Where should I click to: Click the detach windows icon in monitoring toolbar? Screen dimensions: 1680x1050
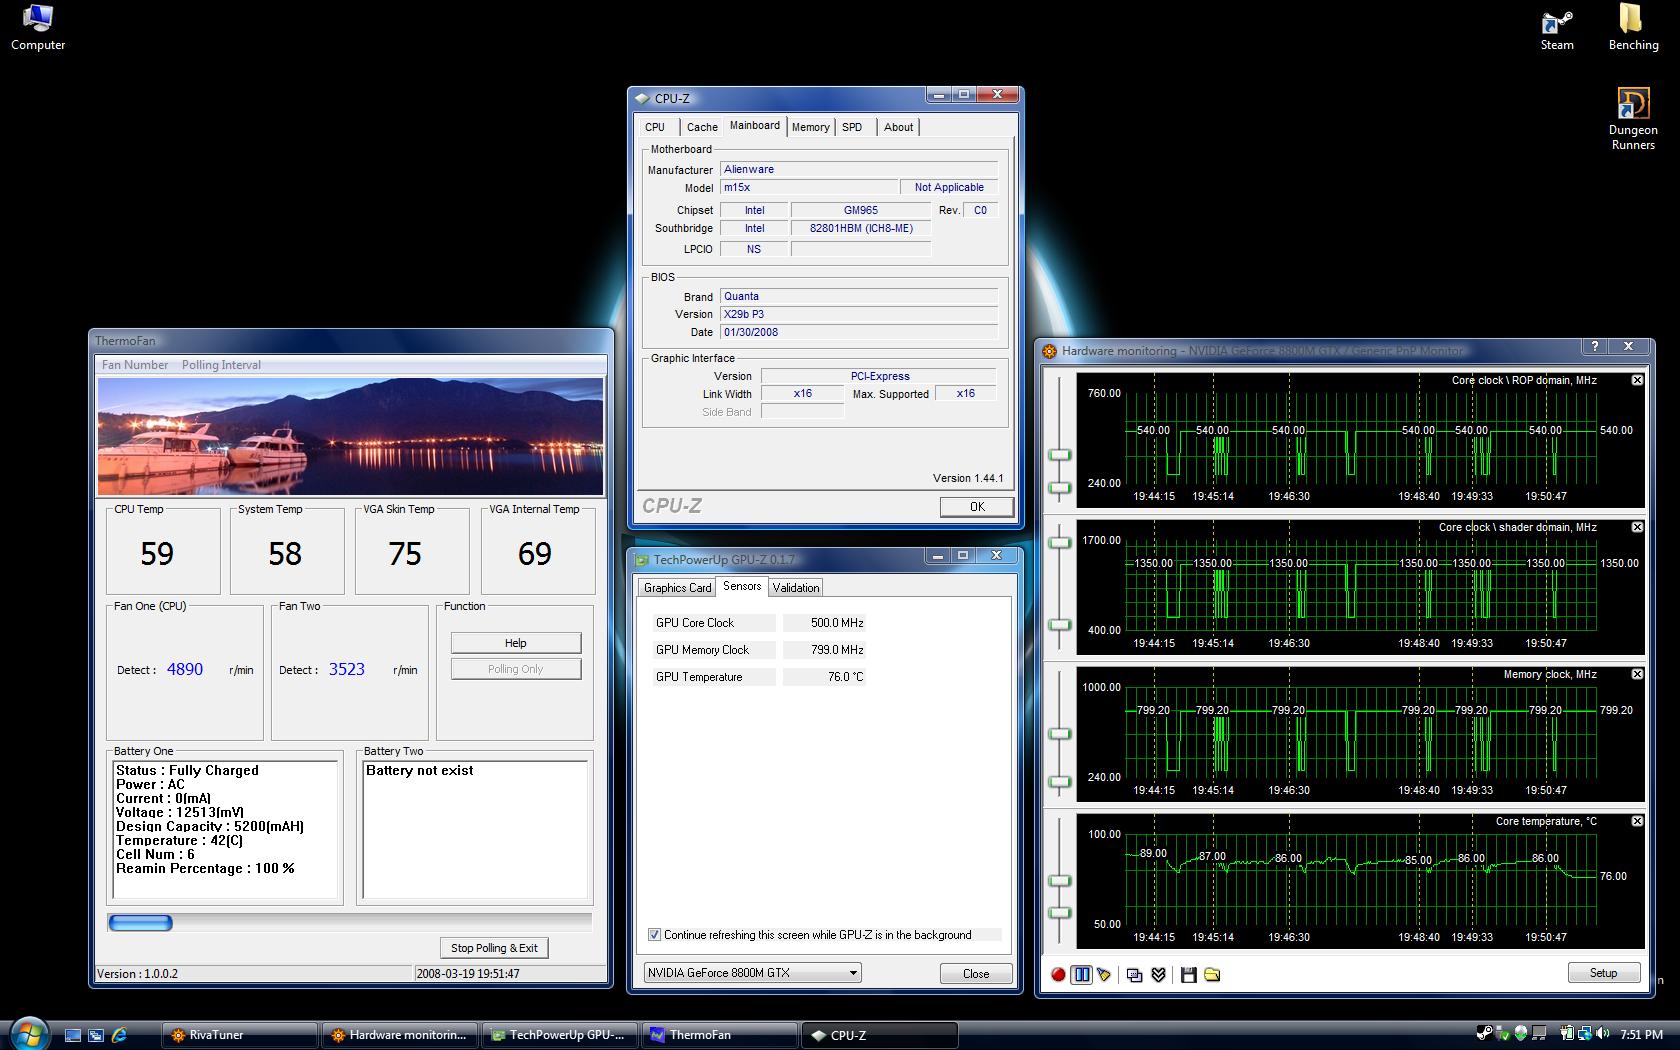pos(1134,974)
